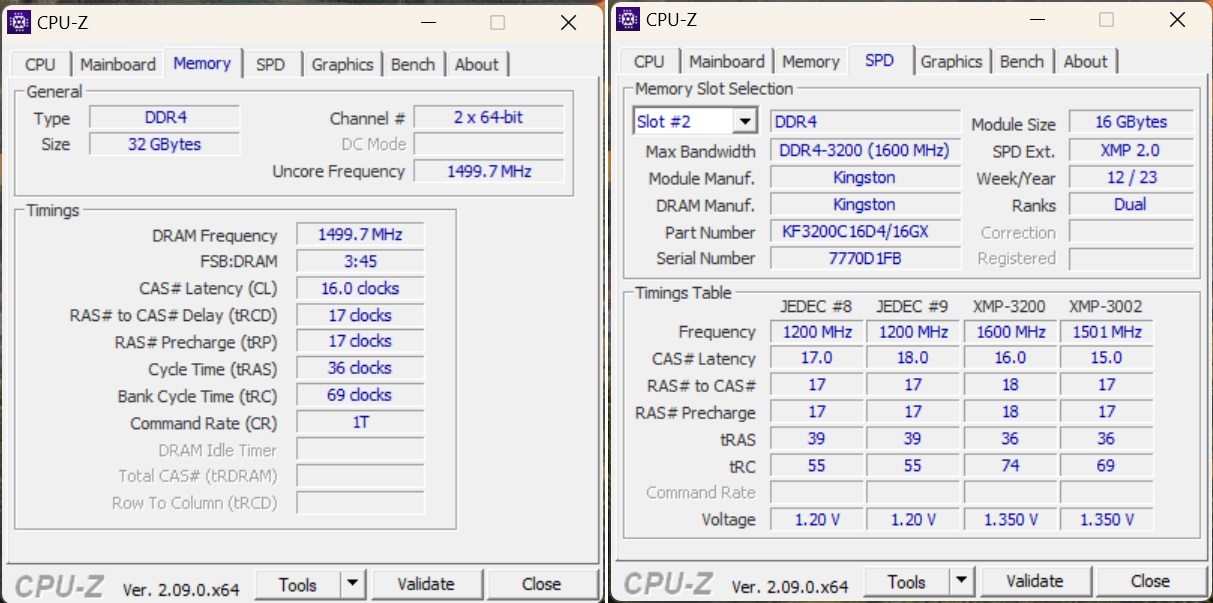This screenshot has height=603, width=1213.
Task: Click the tRC 74 cell under XMP-3200
Action: click(x=1010, y=466)
